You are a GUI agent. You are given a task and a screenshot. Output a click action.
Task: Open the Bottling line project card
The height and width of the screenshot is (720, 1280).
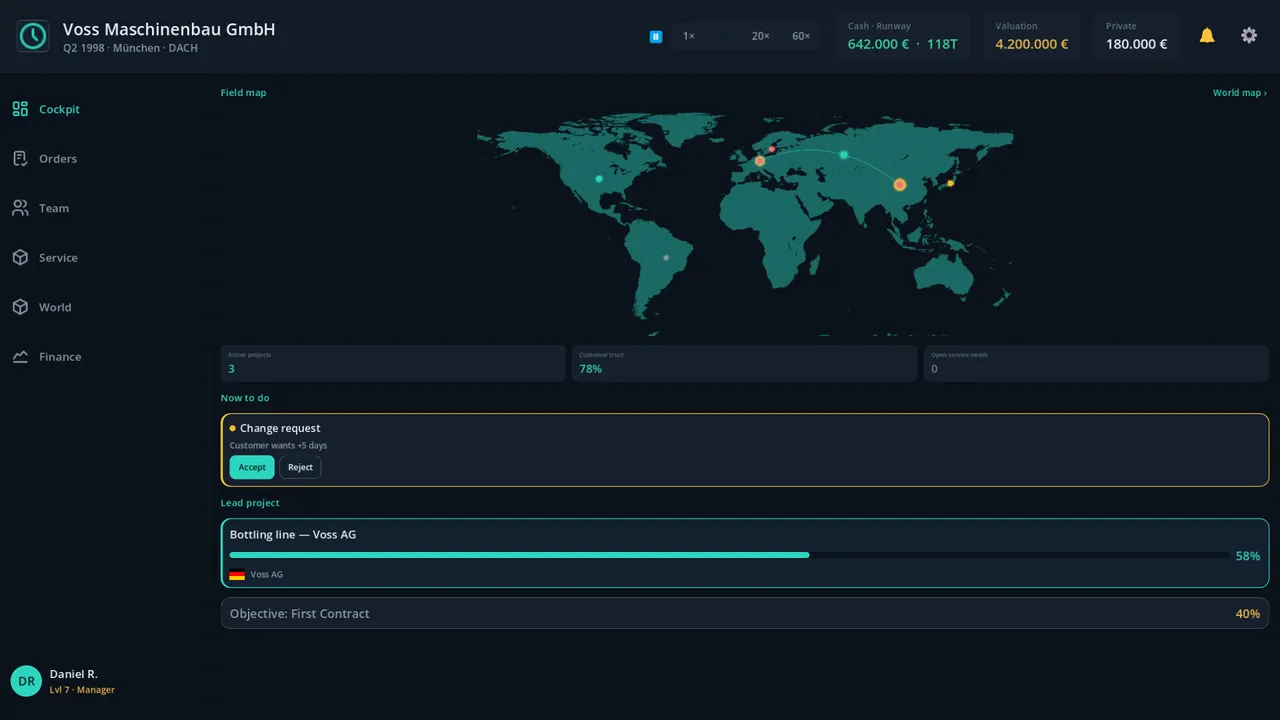tap(745, 553)
